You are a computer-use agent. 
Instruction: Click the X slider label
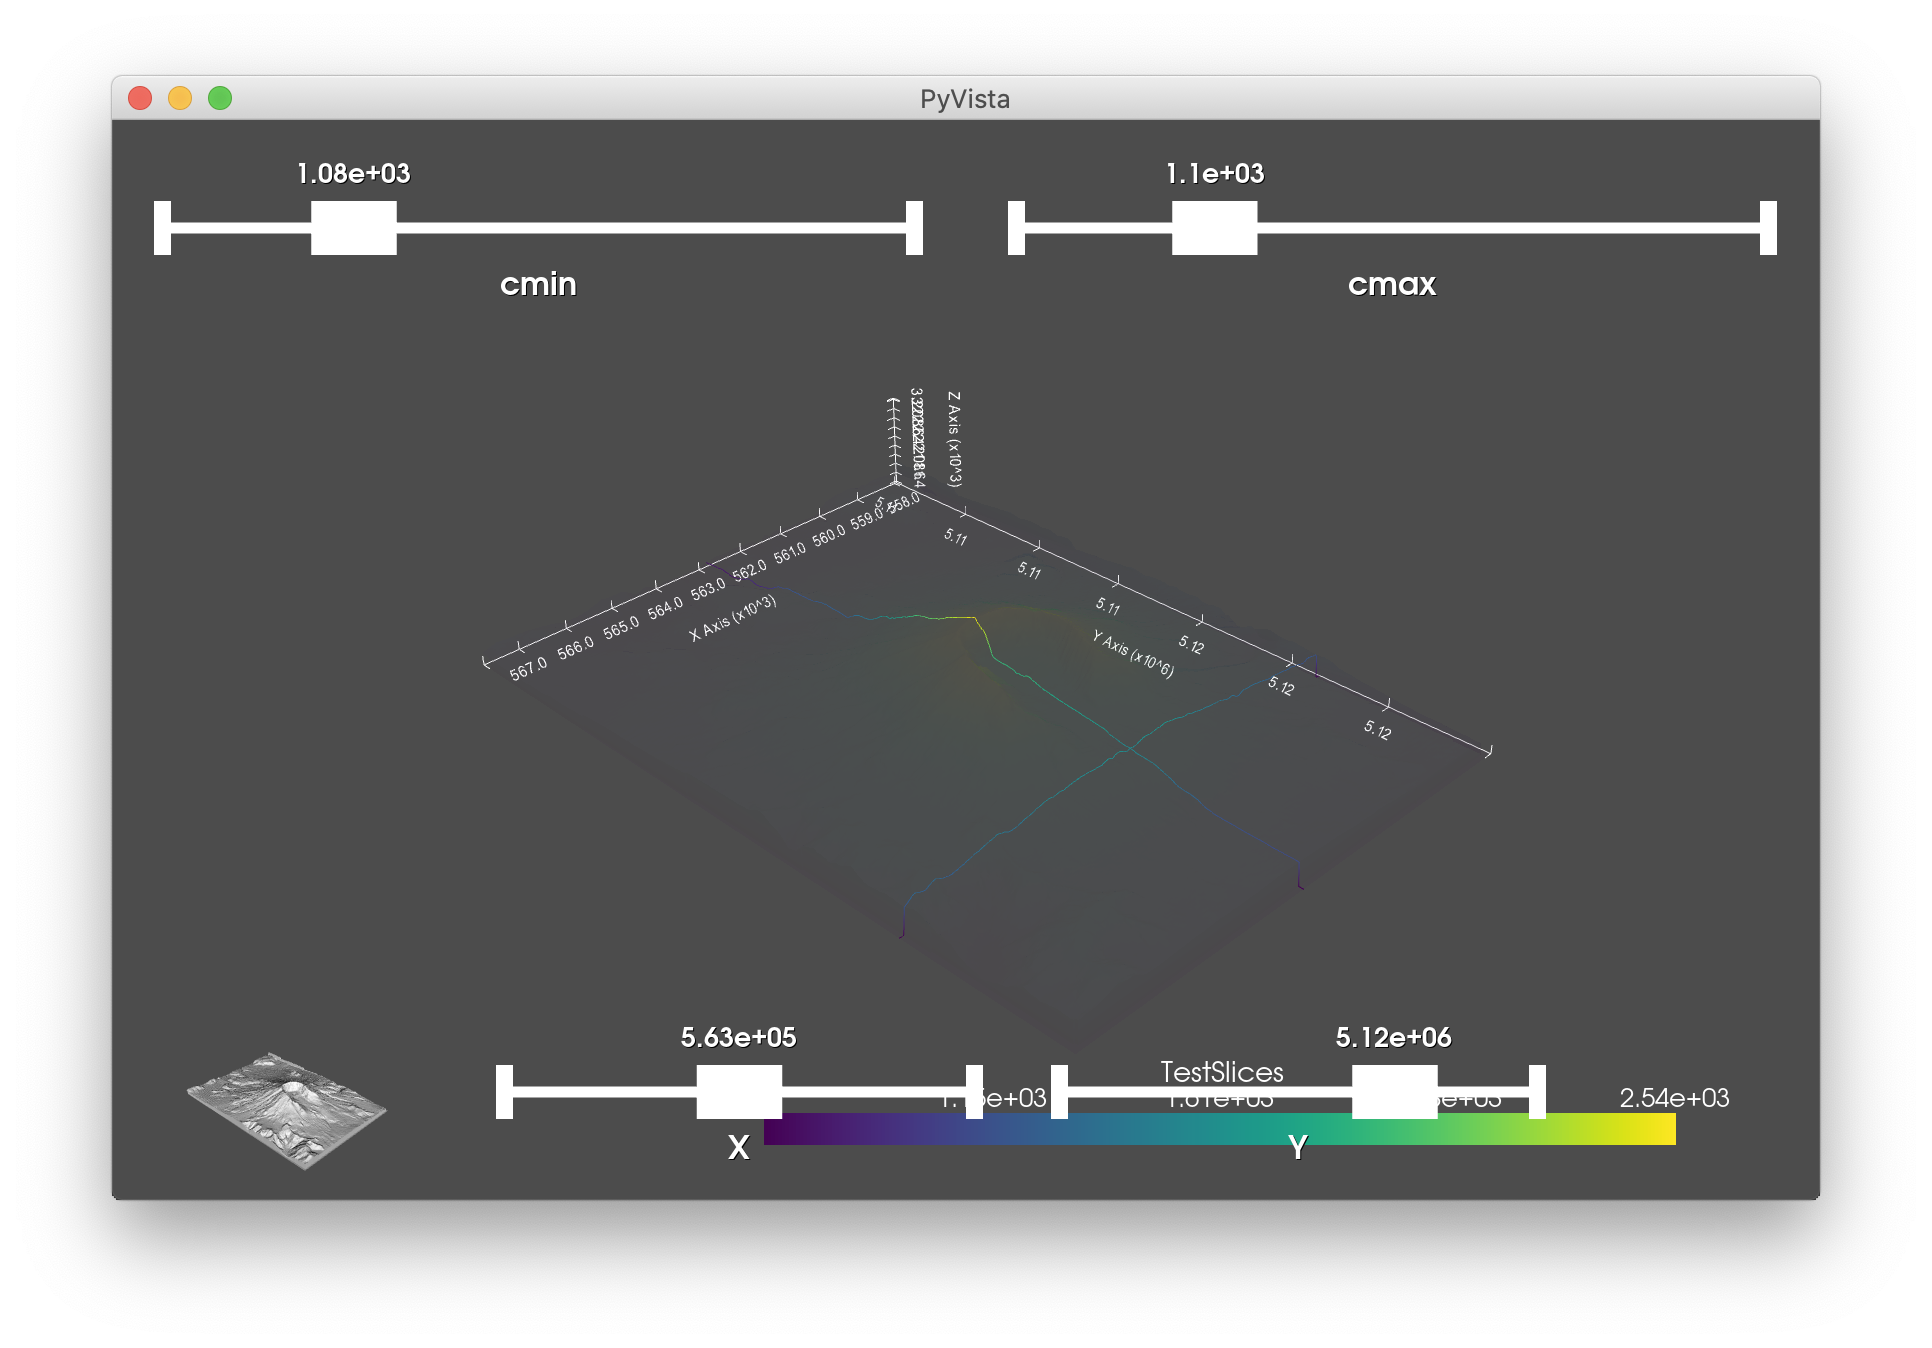pyautogui.click(x=738, y=1148)
